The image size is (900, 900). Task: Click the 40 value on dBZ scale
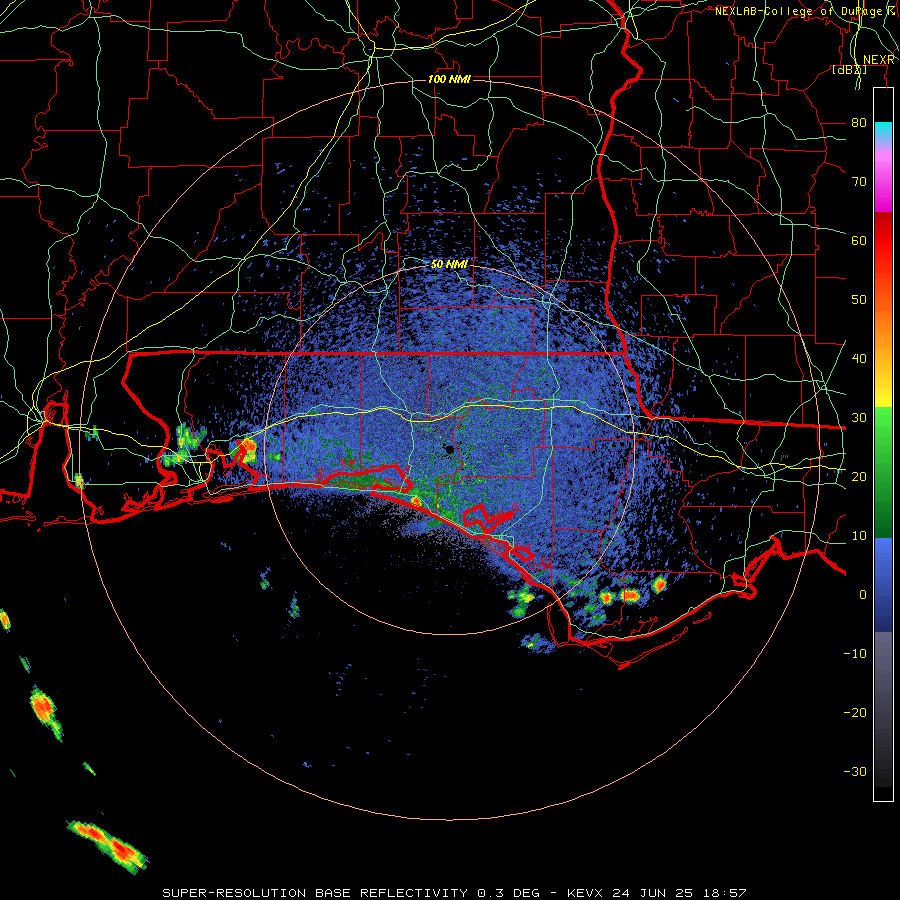click(x=859, y=359)
